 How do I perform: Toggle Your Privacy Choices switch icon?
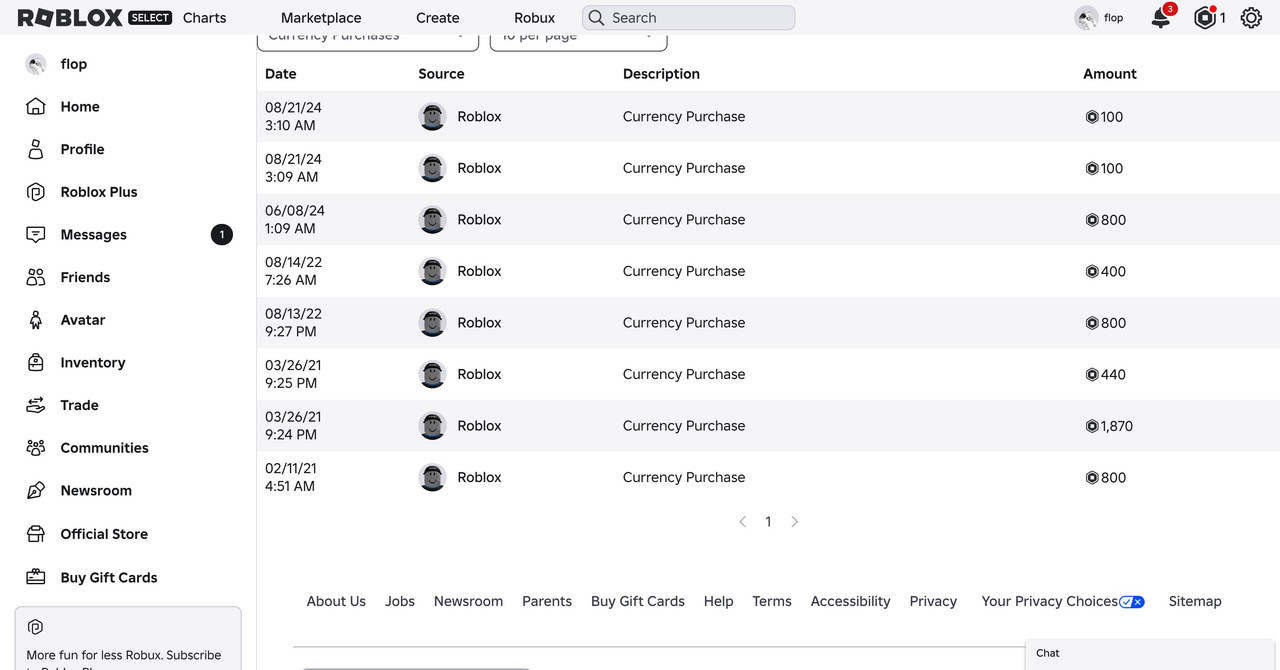click(1132, 602)
